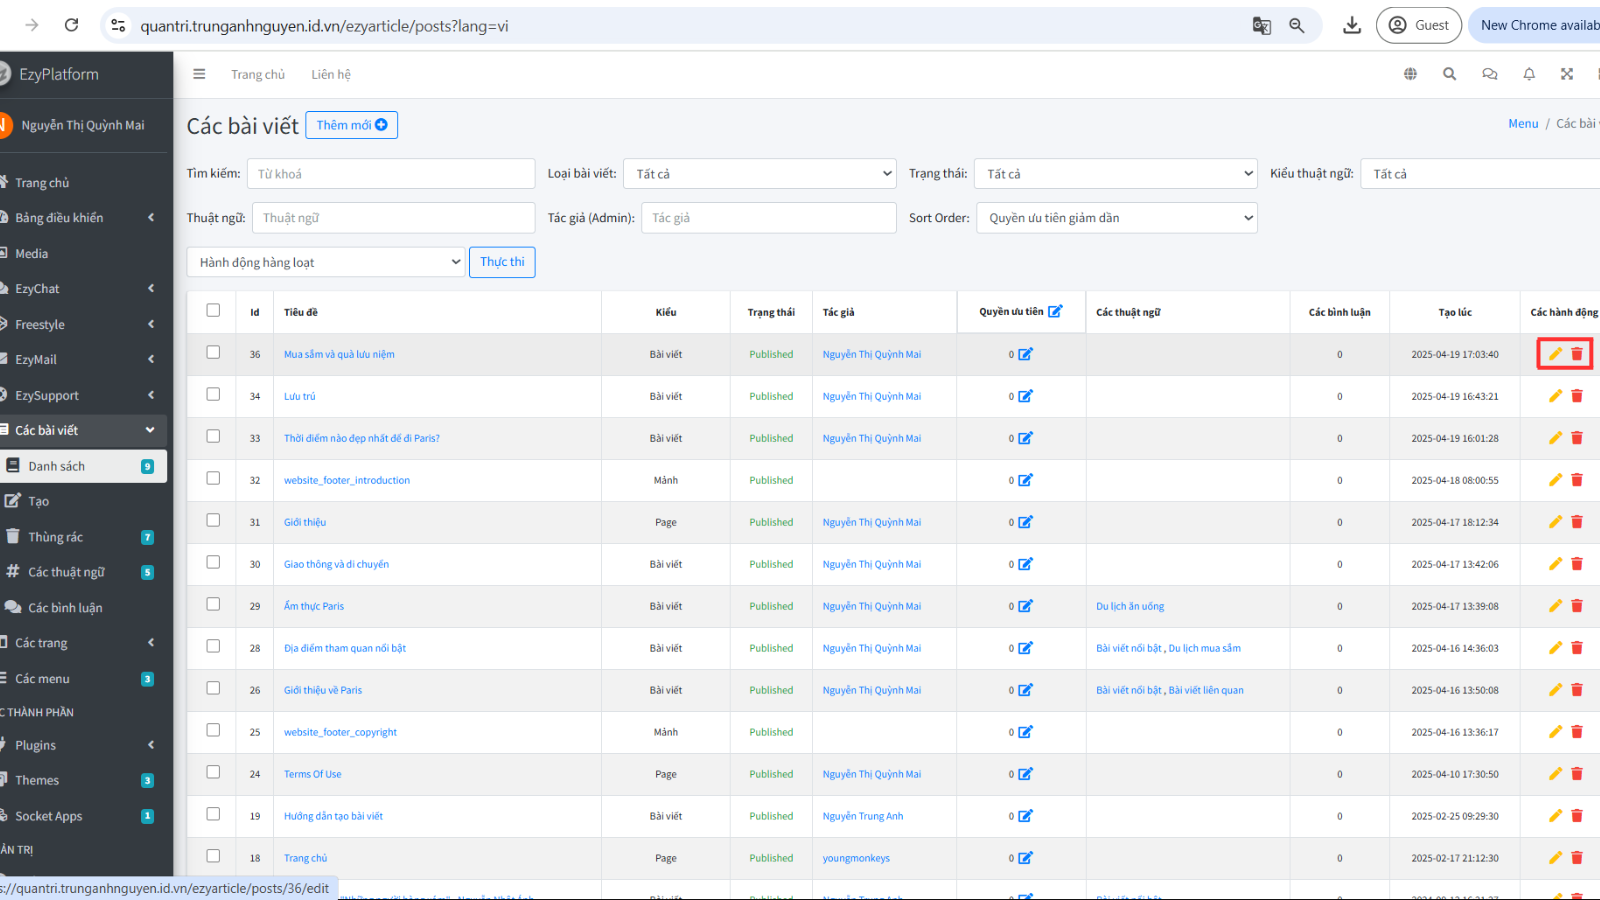Delete 'Terms Of Use' page trash icon

click(1577, 774)
